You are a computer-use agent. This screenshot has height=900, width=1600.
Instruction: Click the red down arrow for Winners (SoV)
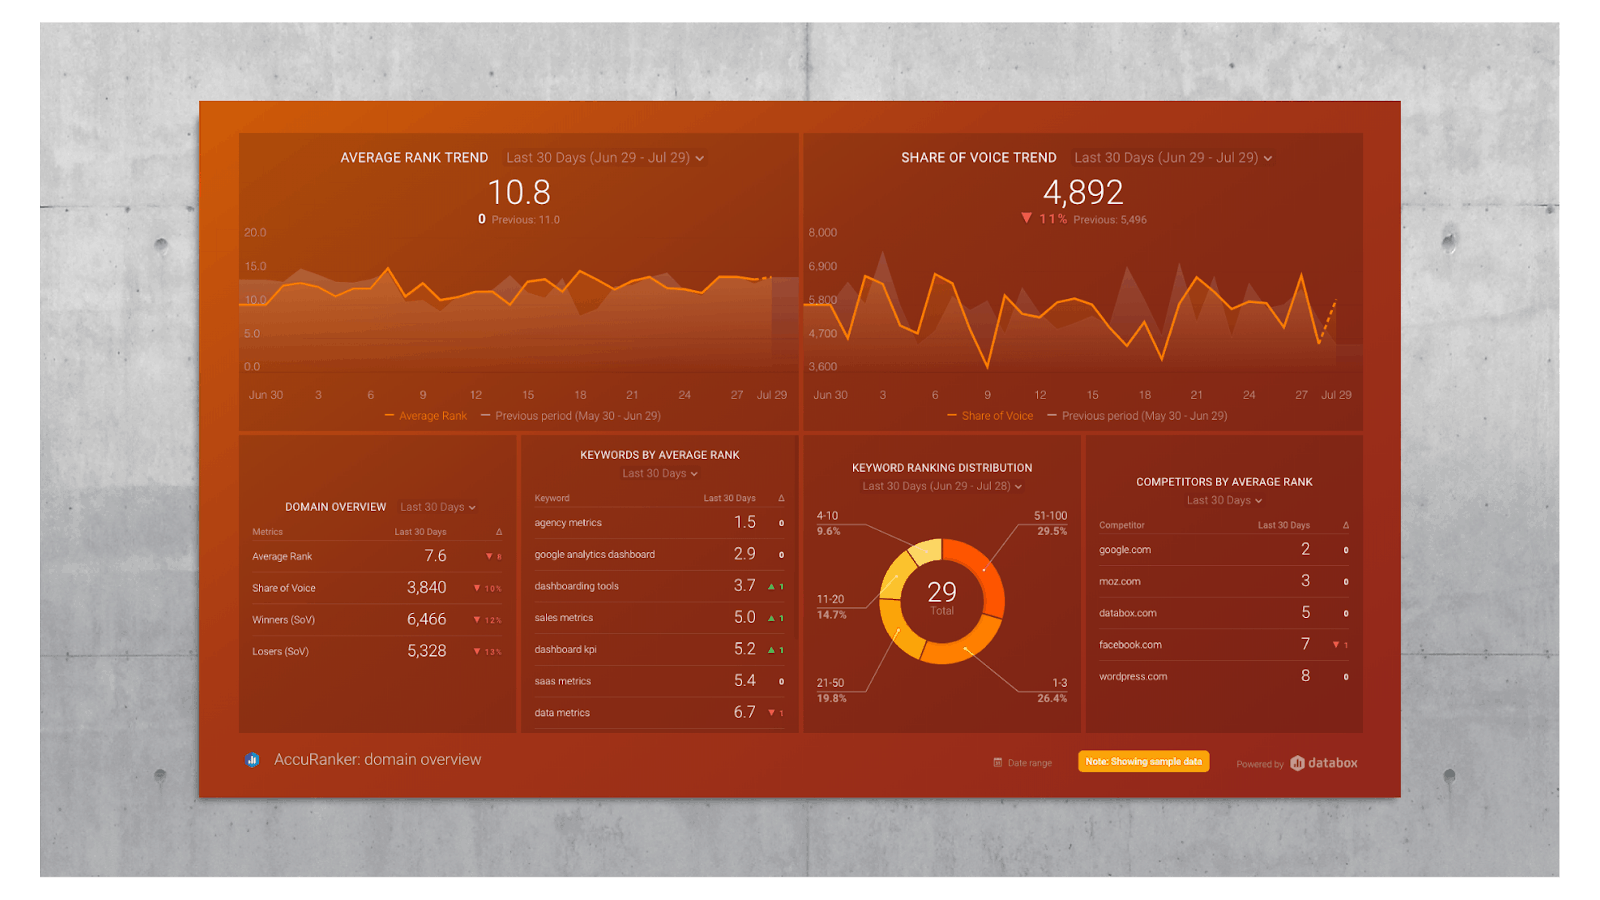[x=477, y=620]
